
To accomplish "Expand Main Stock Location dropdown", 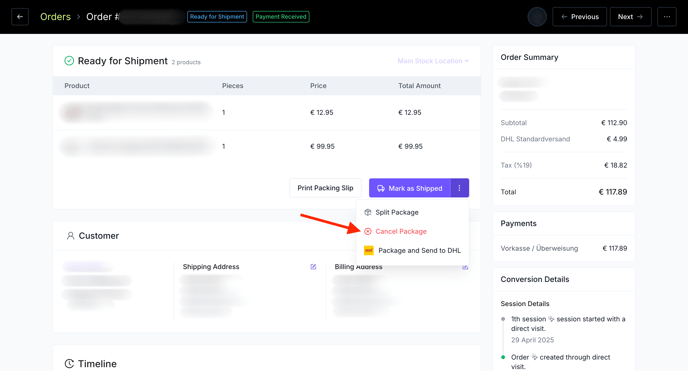I will point(433,61).
